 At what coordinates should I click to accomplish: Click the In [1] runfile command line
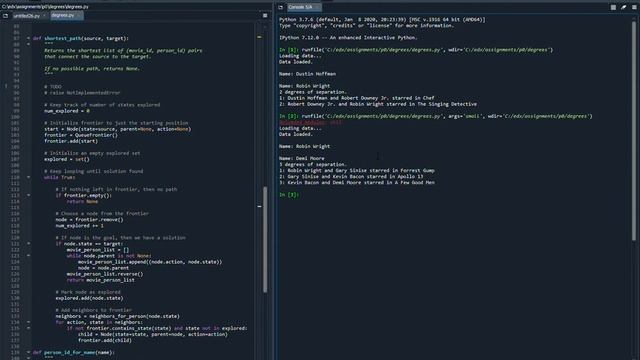click(416, 50)
